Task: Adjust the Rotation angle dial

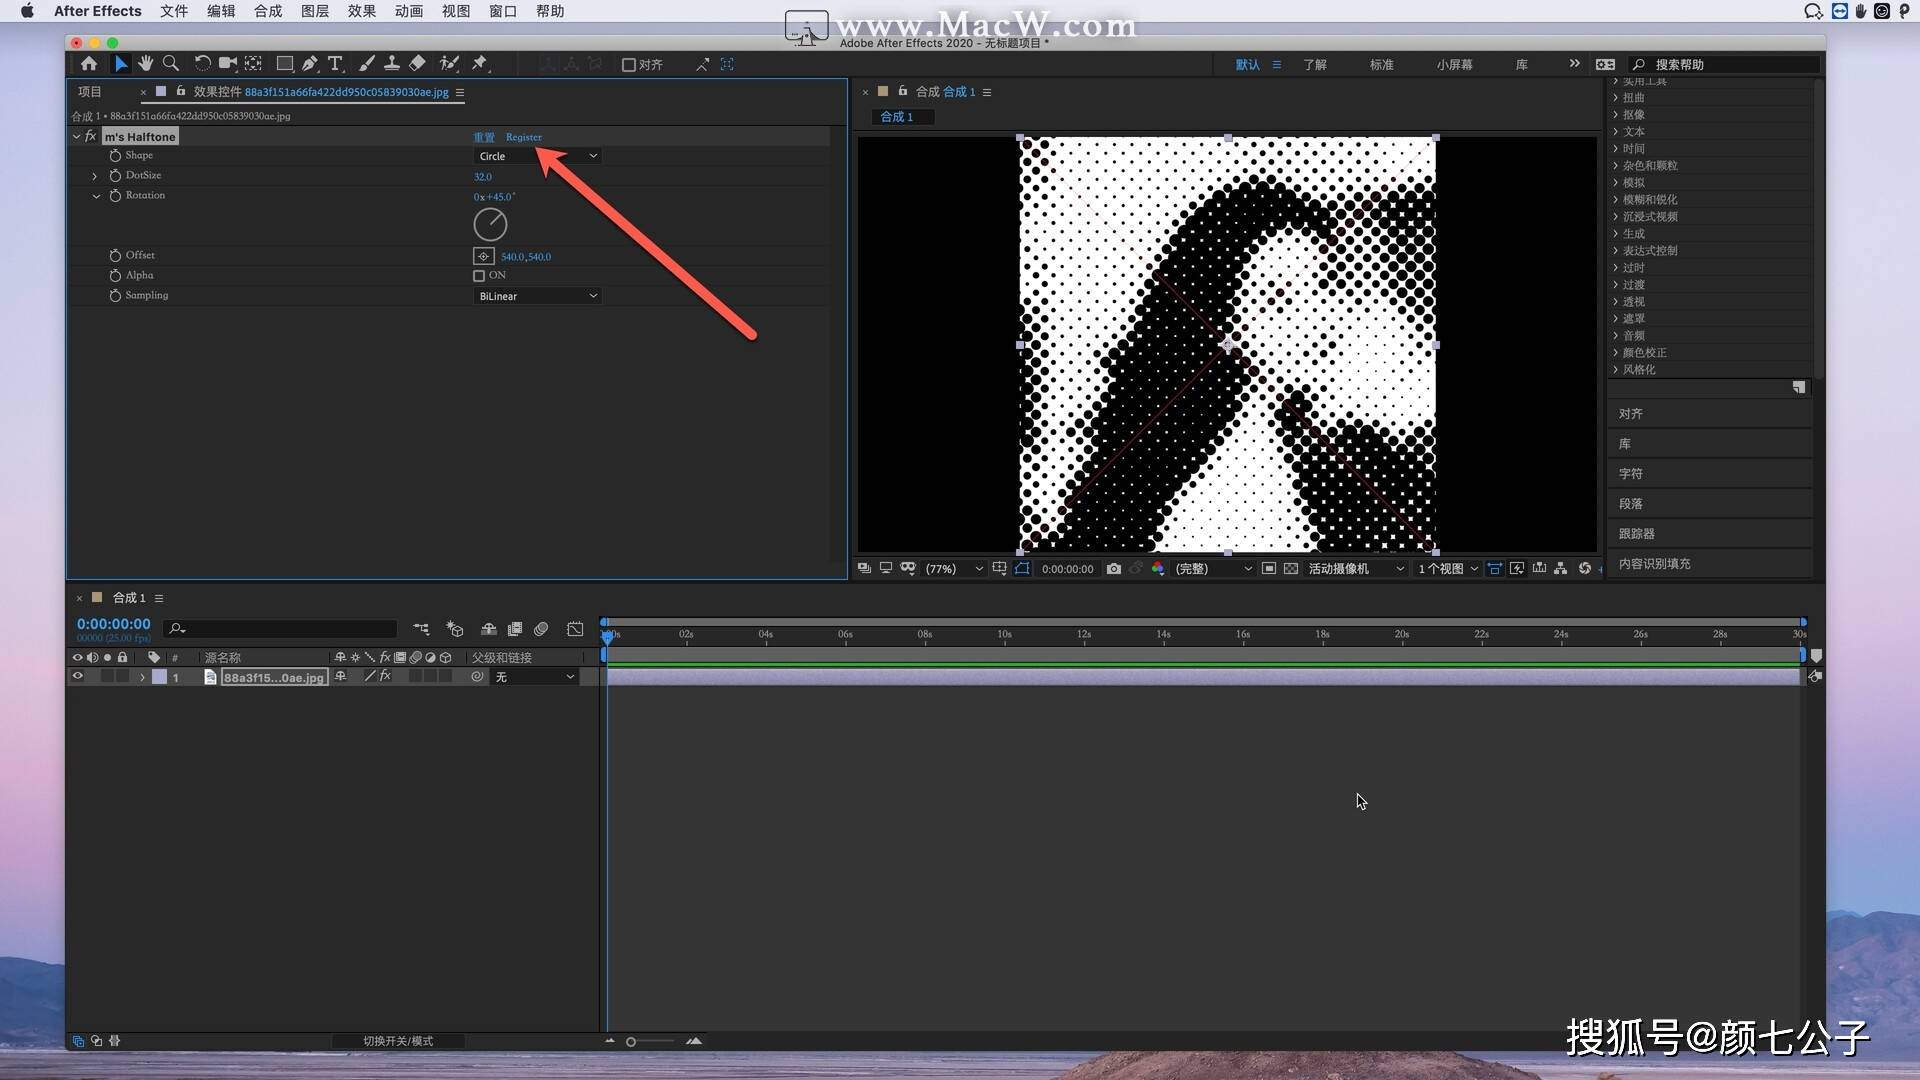Action: click(490, 224)
